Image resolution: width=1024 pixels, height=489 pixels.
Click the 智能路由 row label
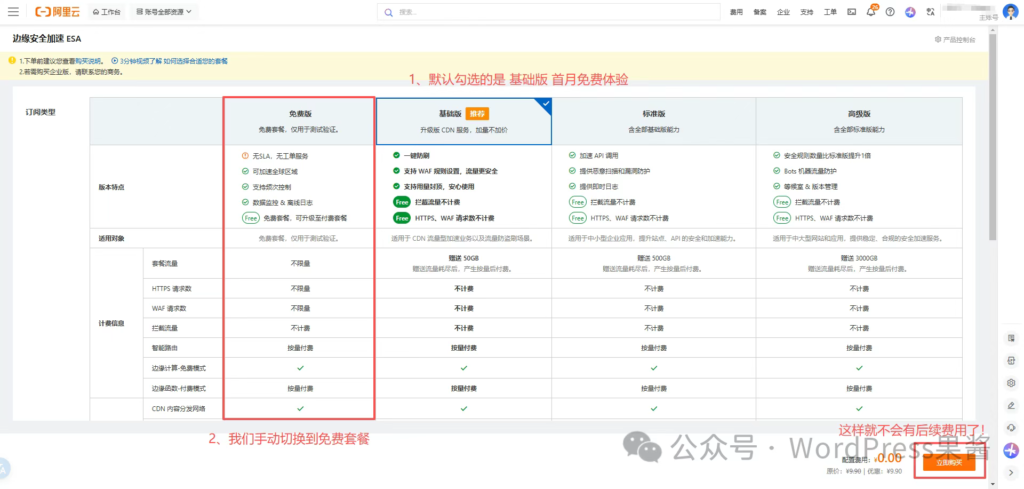(x=165, y=348)
